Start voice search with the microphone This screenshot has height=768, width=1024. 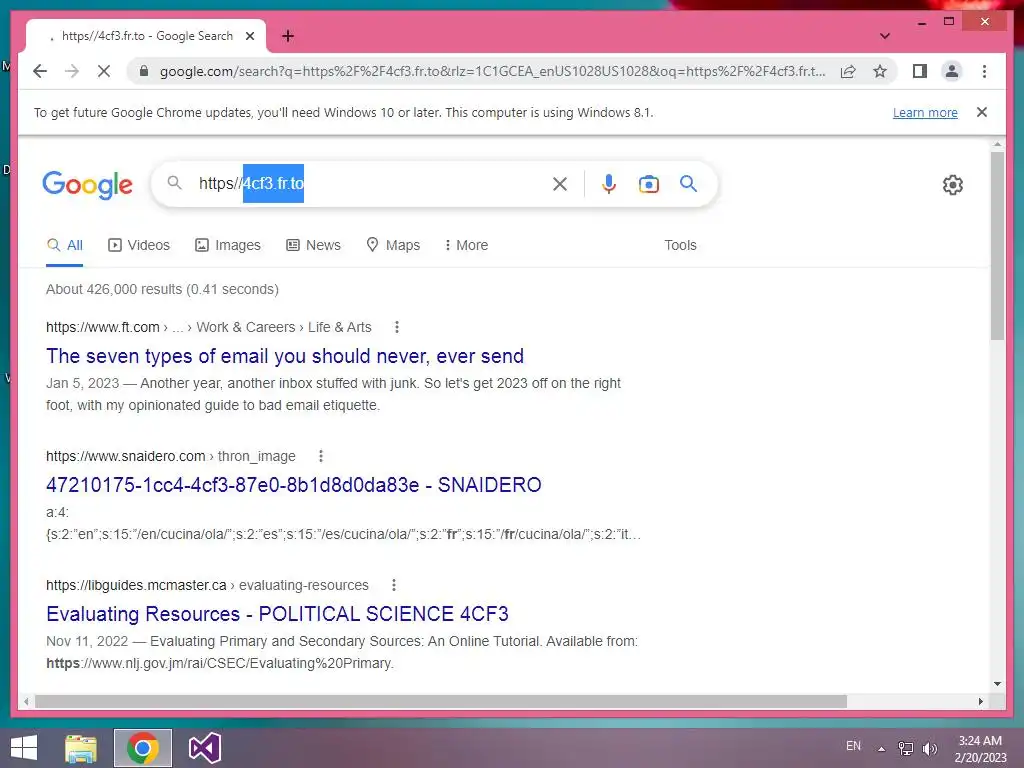point(609,184)
